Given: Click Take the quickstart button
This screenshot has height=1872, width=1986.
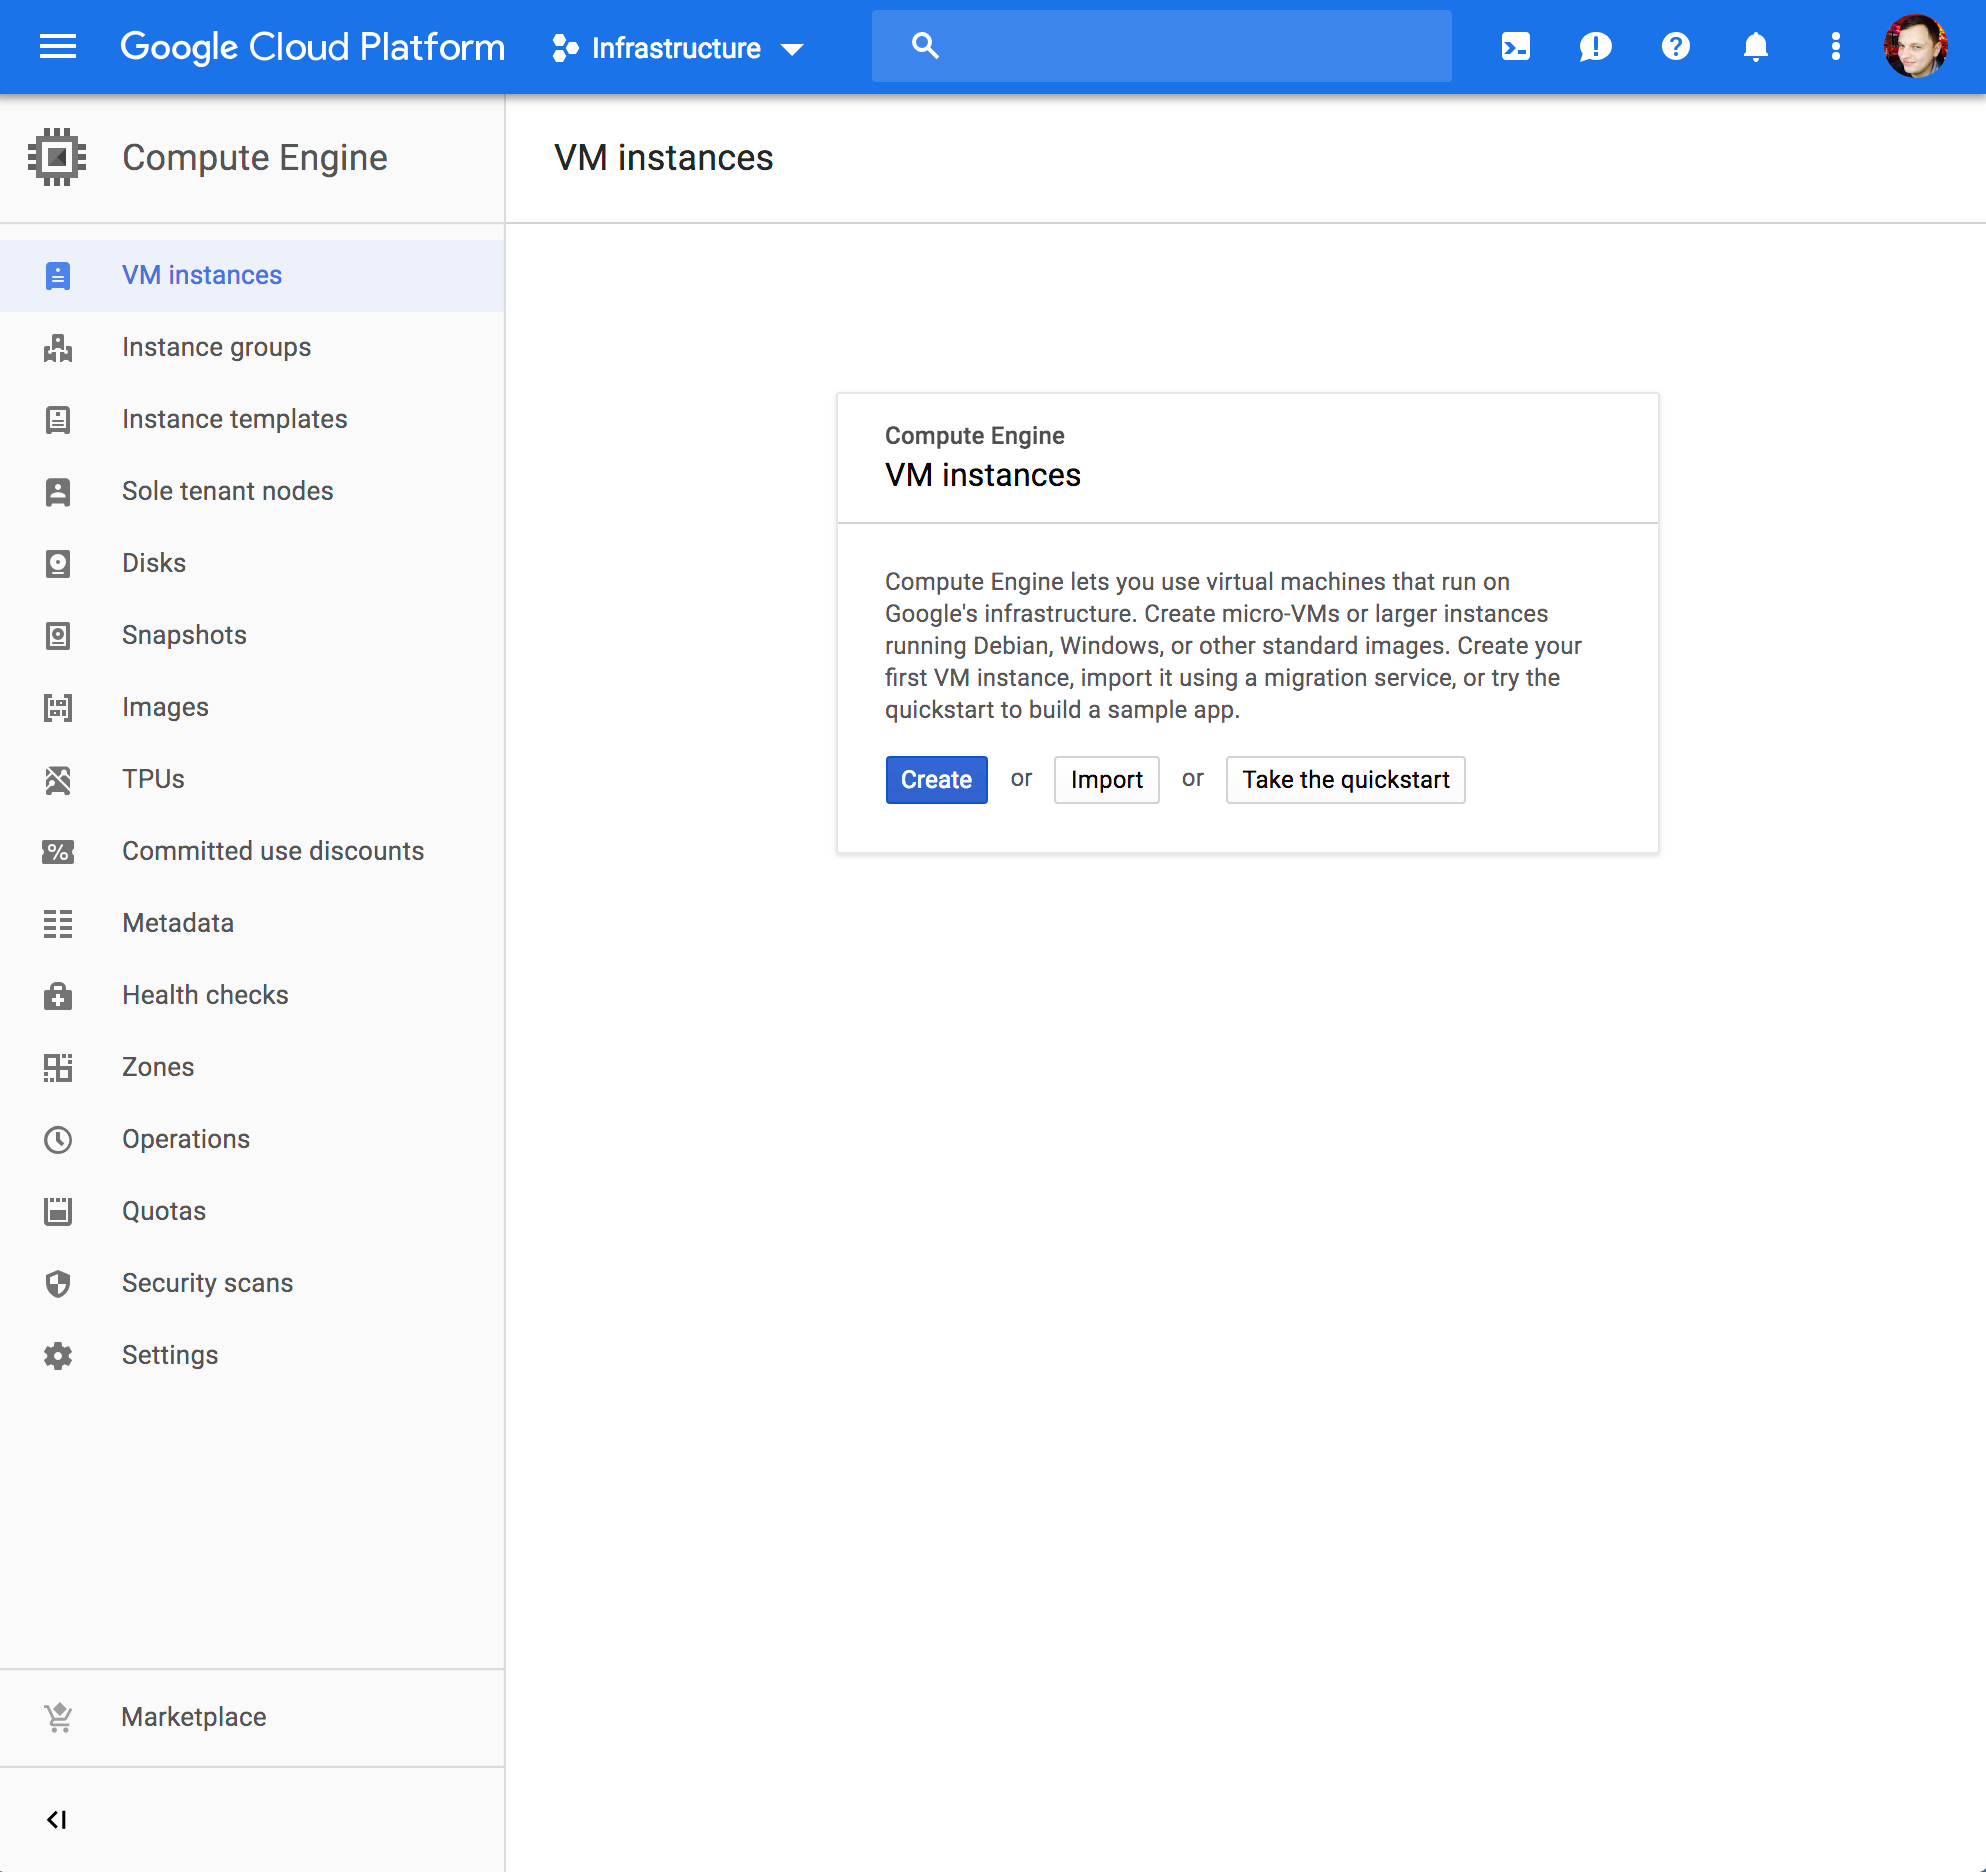Looking at the screenshot, I should pos(1345,780).
